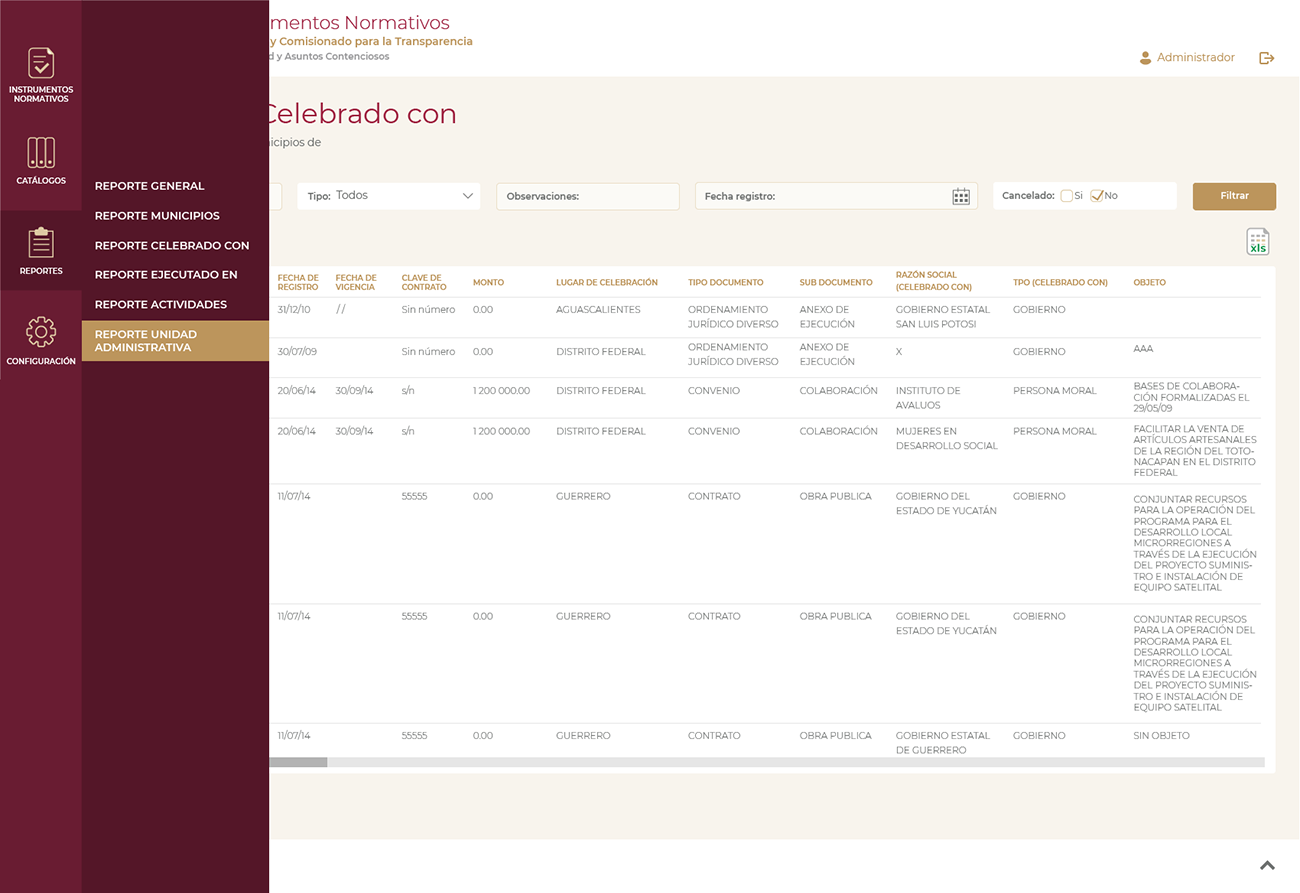1300x893 pixels.
Task: Open Reporte Unidad Administrativa item
Action: 146,341
